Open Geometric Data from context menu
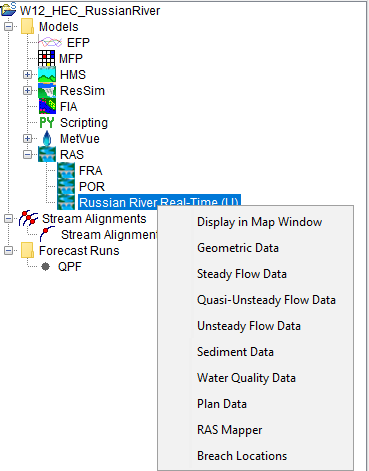369x471 pixels. [238, 248]
